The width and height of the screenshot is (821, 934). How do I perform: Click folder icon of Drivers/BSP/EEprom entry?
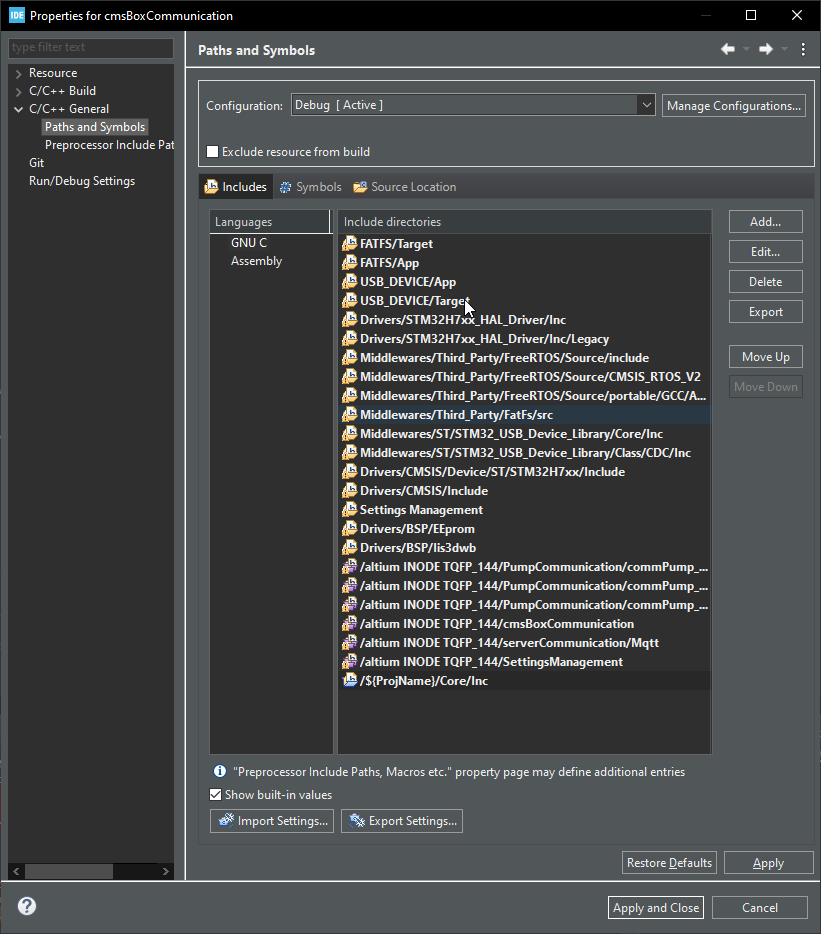[350, 528]
